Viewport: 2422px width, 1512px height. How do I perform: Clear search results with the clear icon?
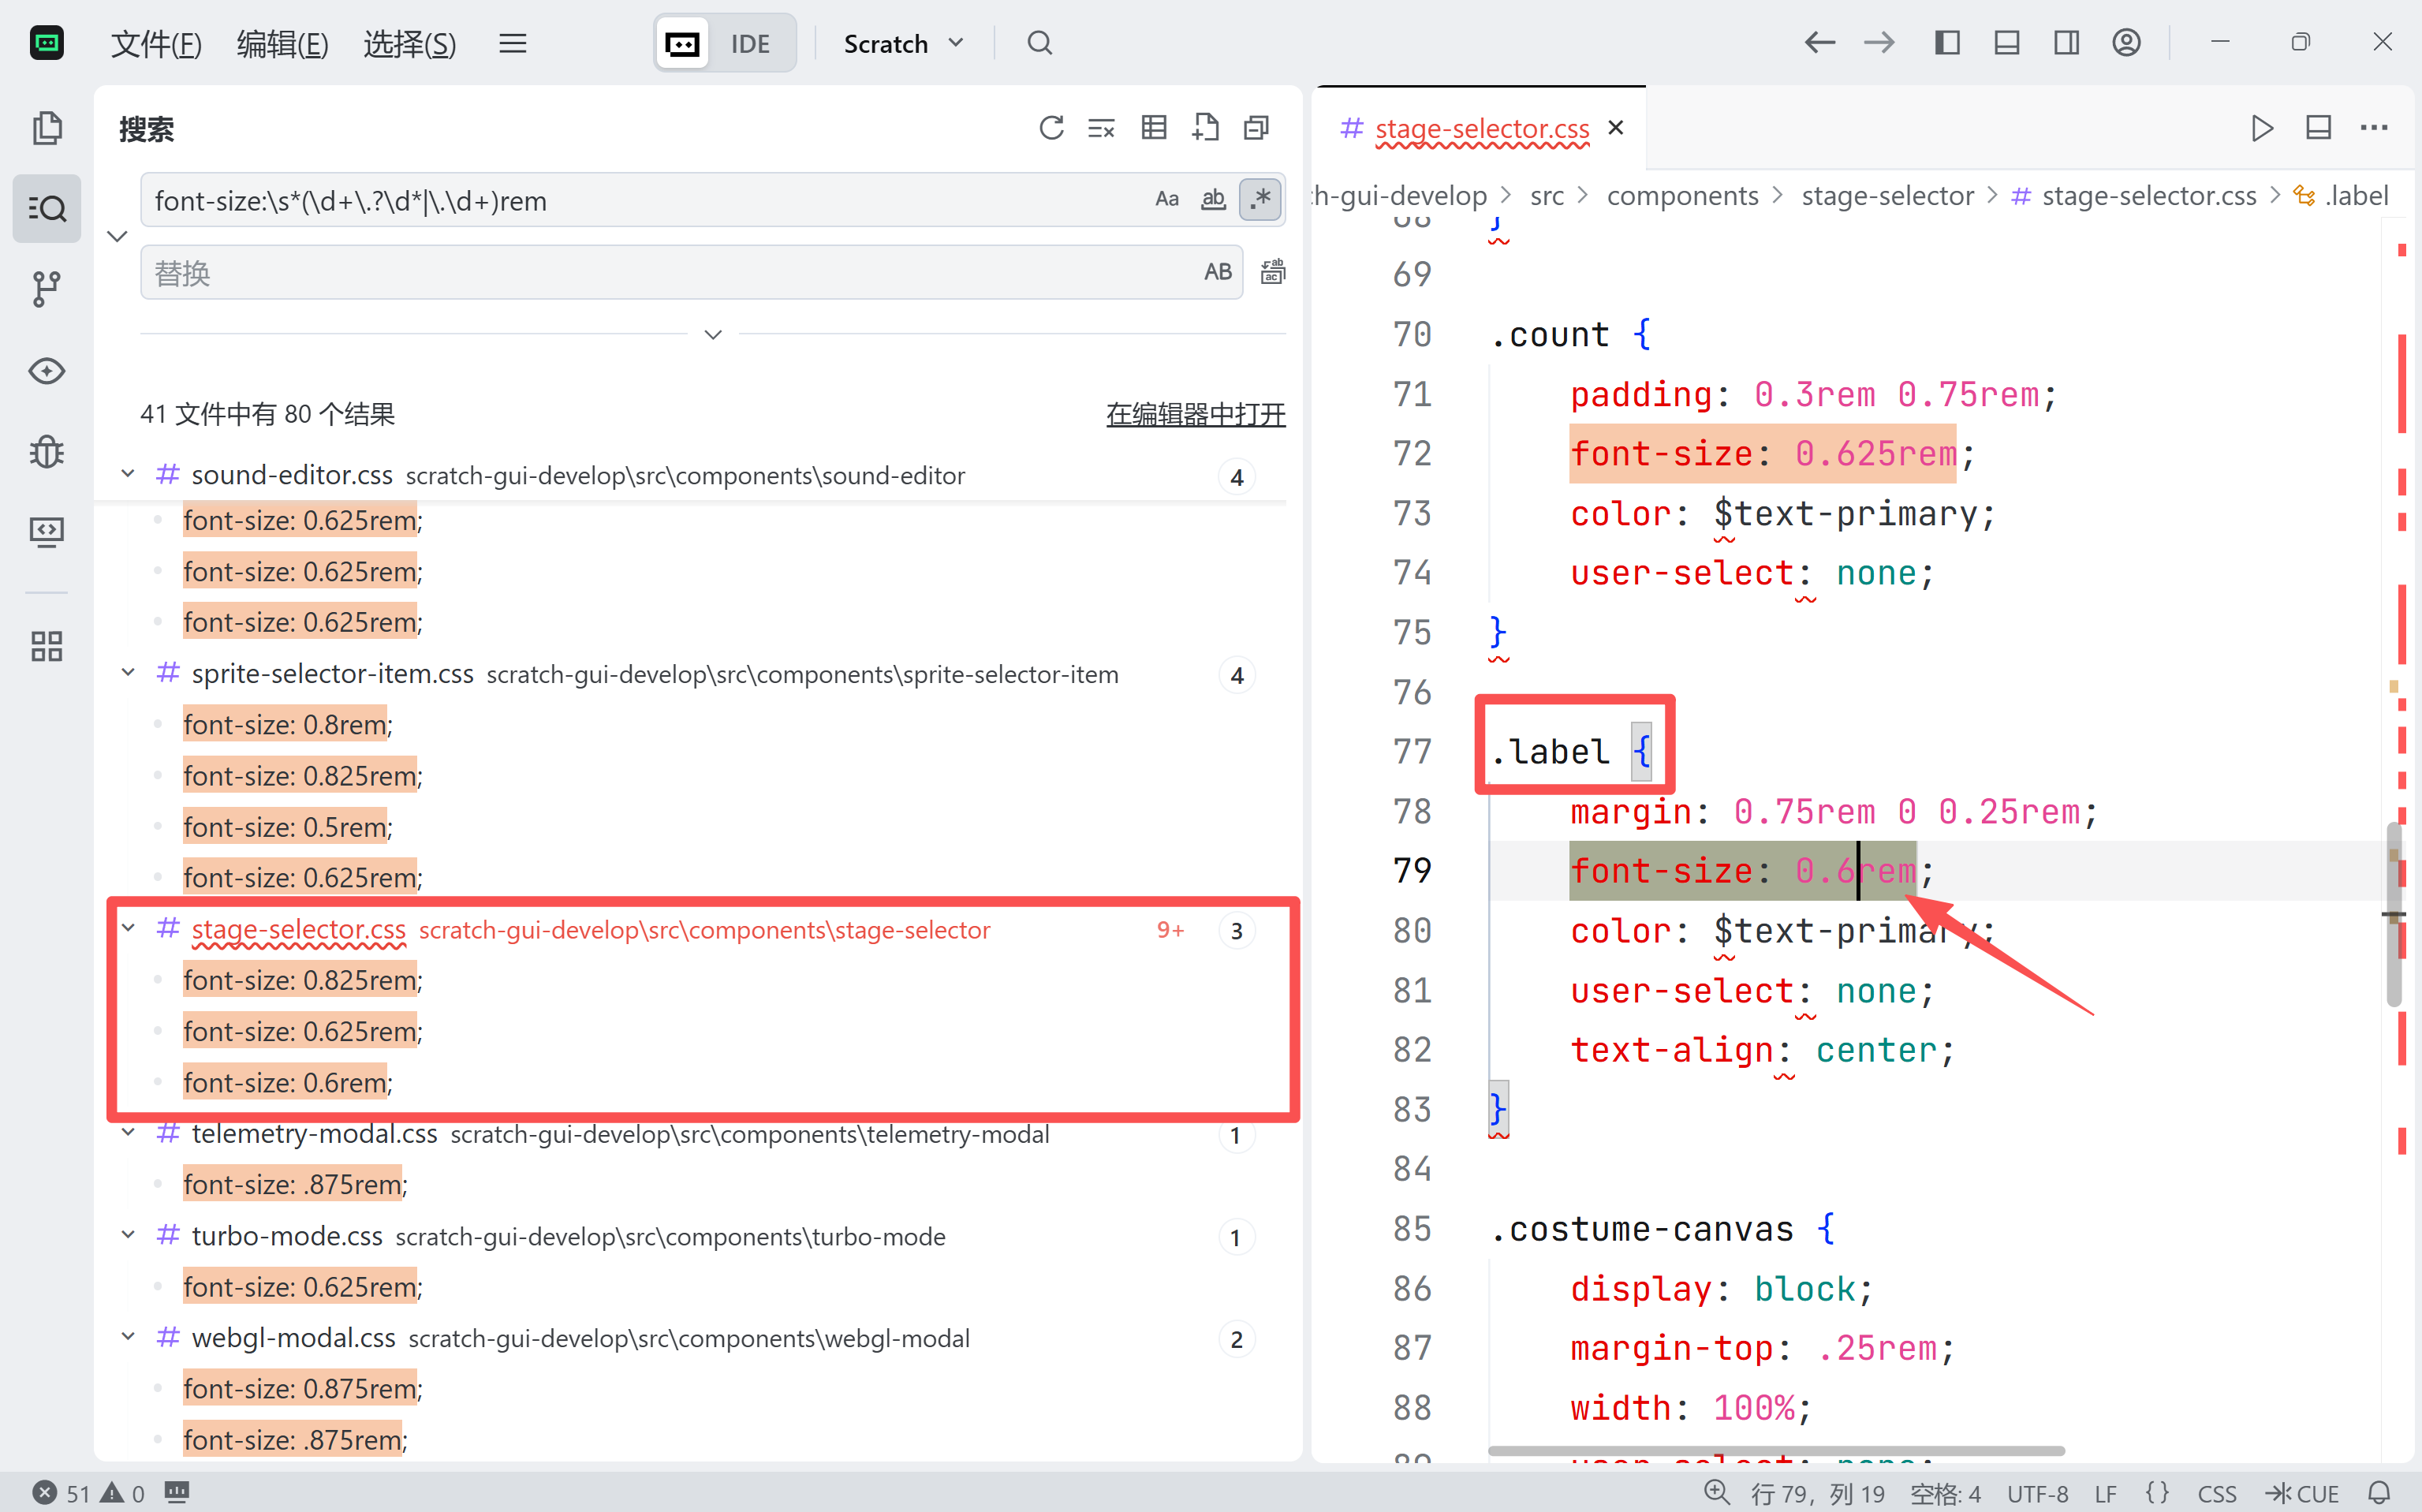1102,128
